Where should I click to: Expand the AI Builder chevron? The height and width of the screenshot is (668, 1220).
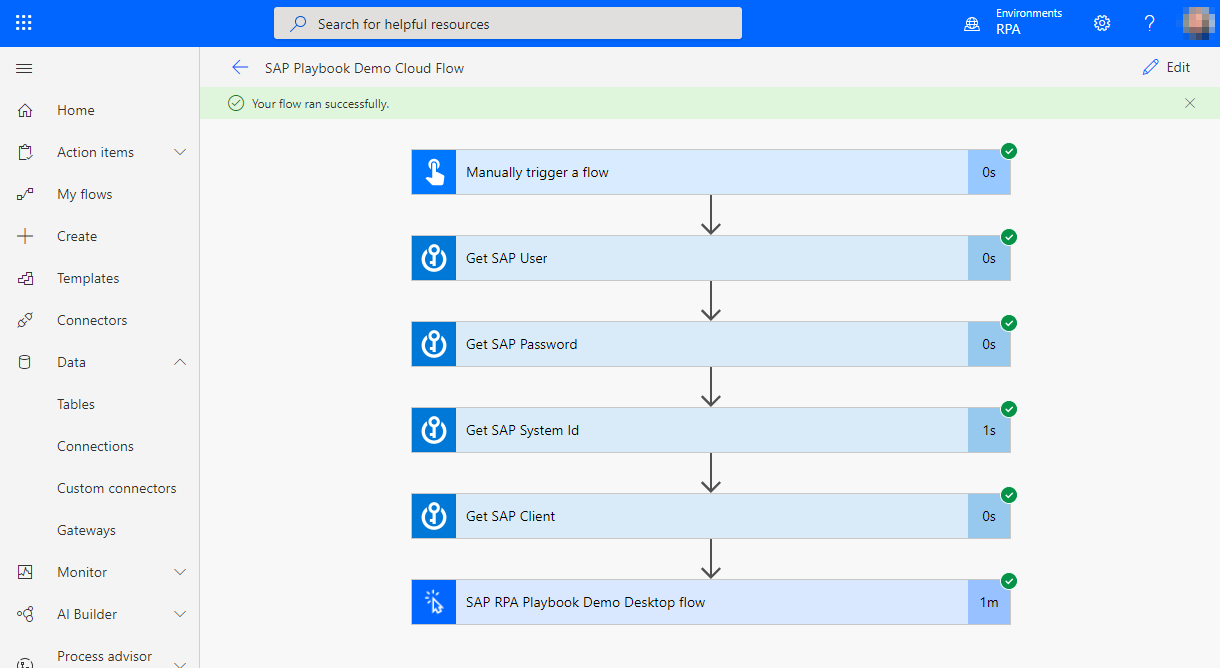pyautogui.click(x=180, y=614)
